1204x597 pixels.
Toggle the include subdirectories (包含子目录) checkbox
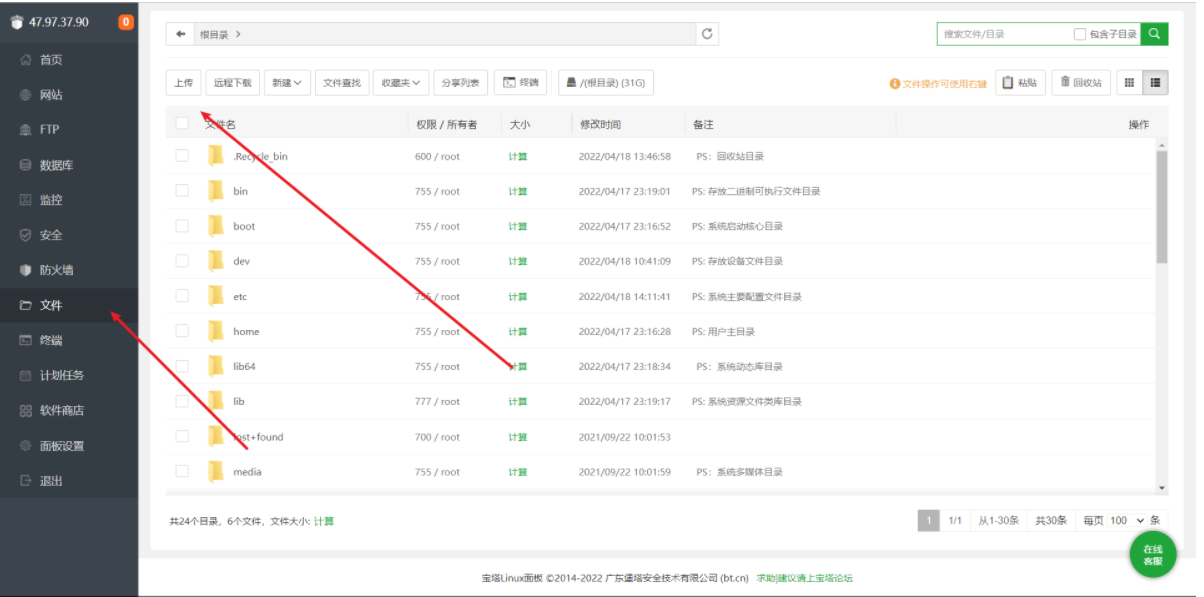click(1080, 34)
